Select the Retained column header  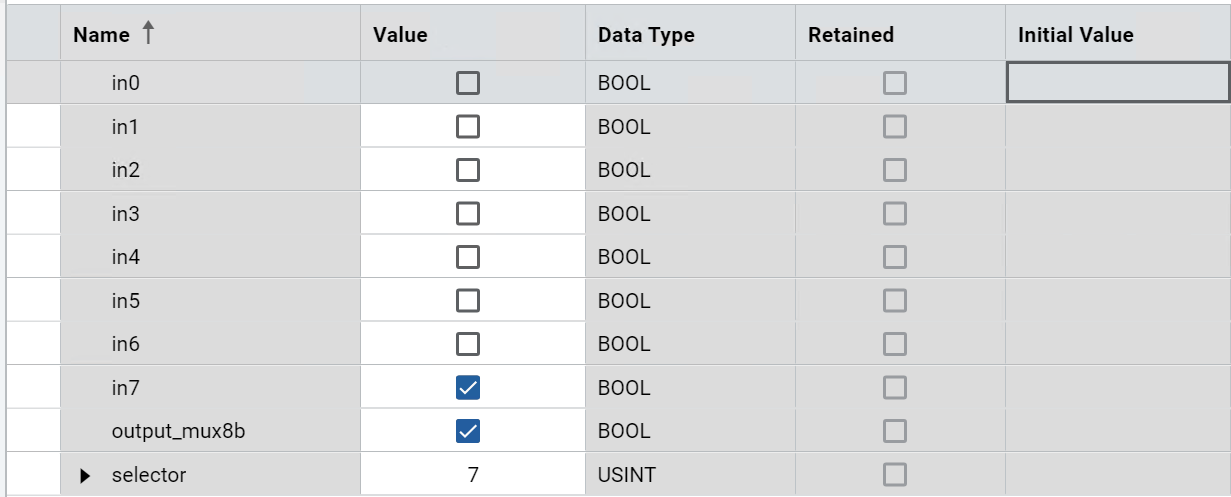[x=901, y=34]
